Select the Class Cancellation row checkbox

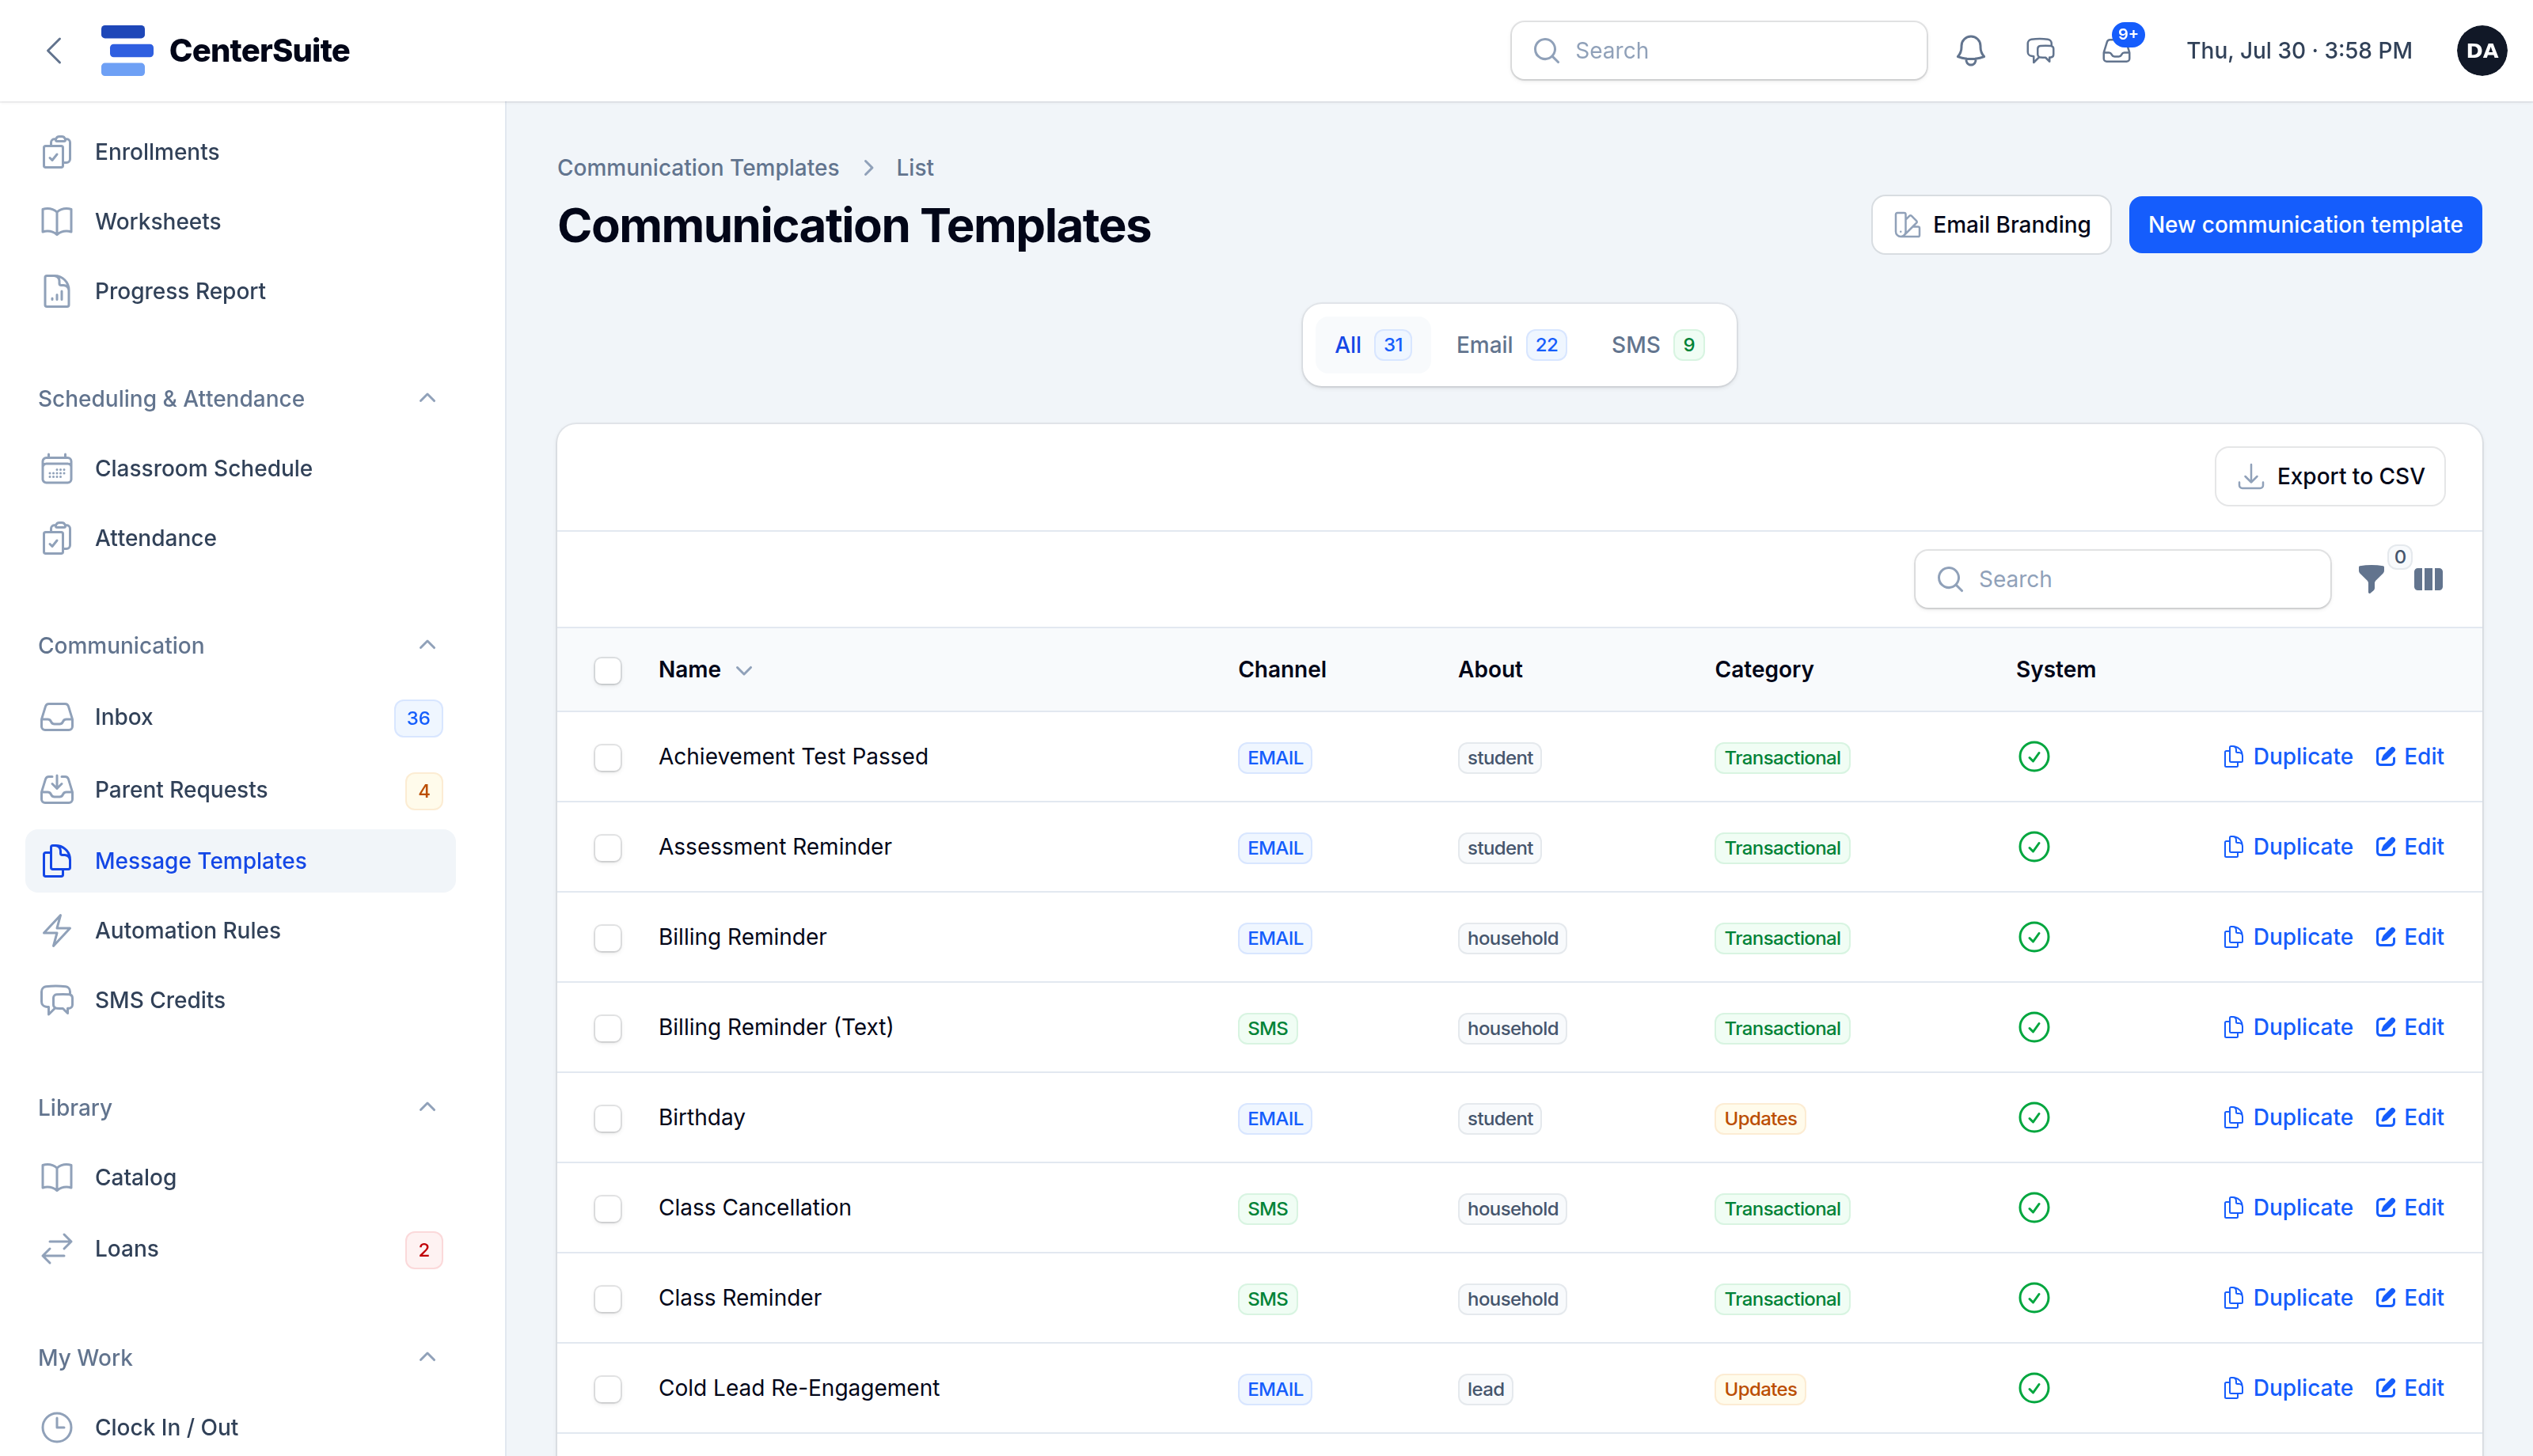[x=608, y=1208]
